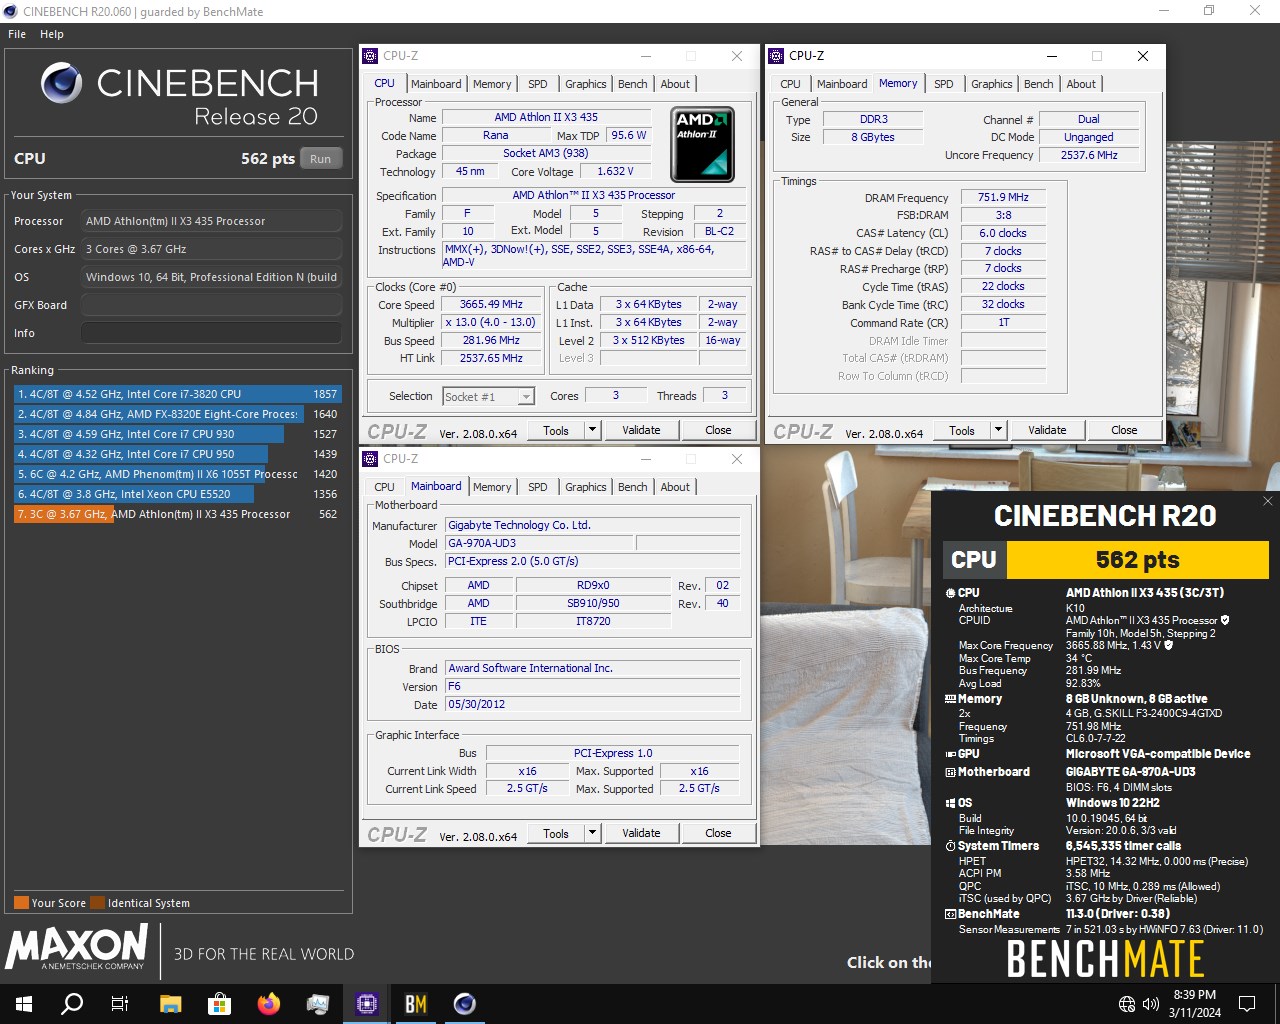Image resolution: width=1280 pixels, height=1024 pixels.
Task: Expand Tools dropdown arrow in CPU-Z Memory window
Action: 998,430
